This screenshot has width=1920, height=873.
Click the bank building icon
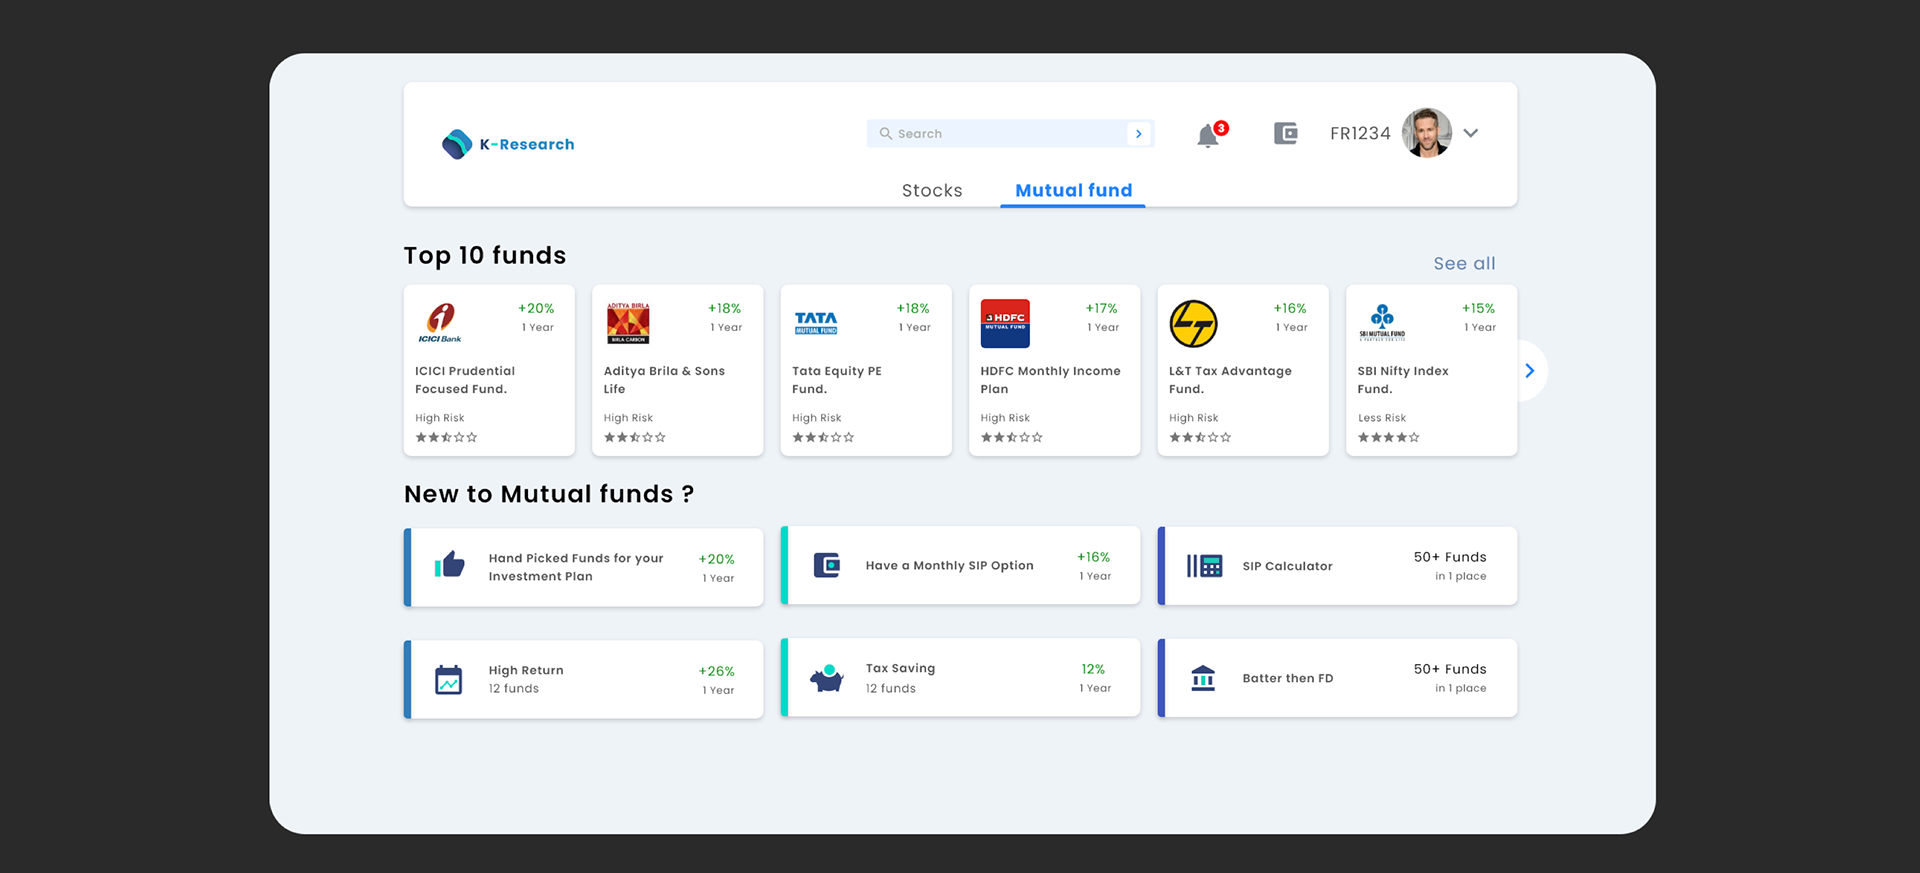point(1203,678)
